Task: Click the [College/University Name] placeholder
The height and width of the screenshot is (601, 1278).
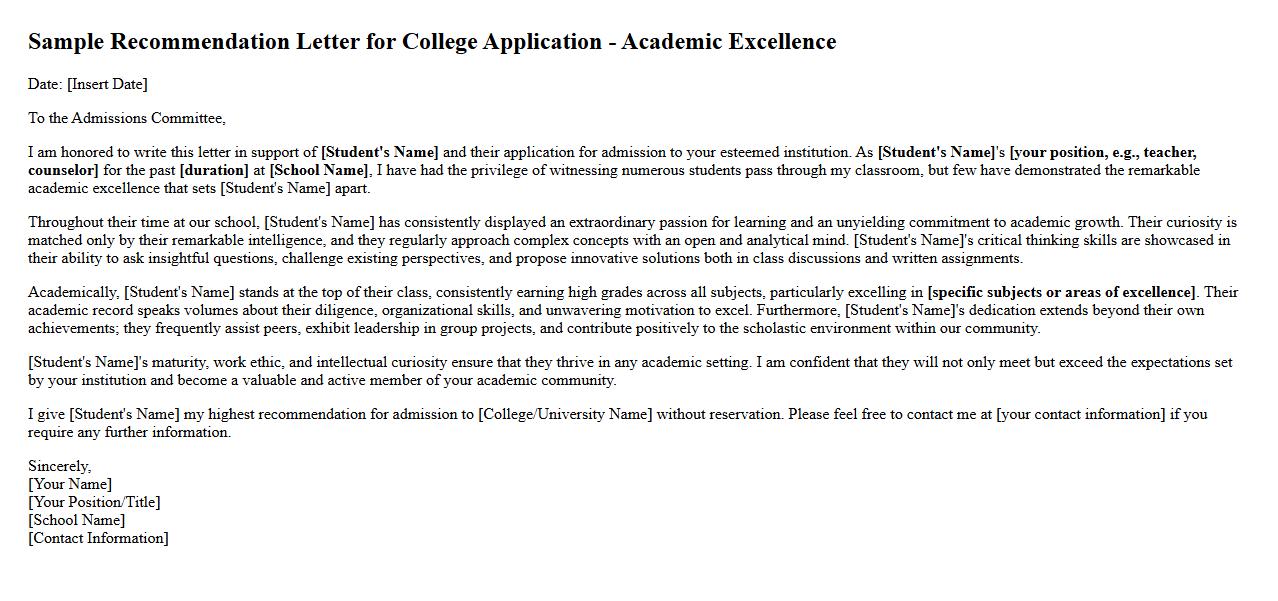Action: [x=565, y=414]
